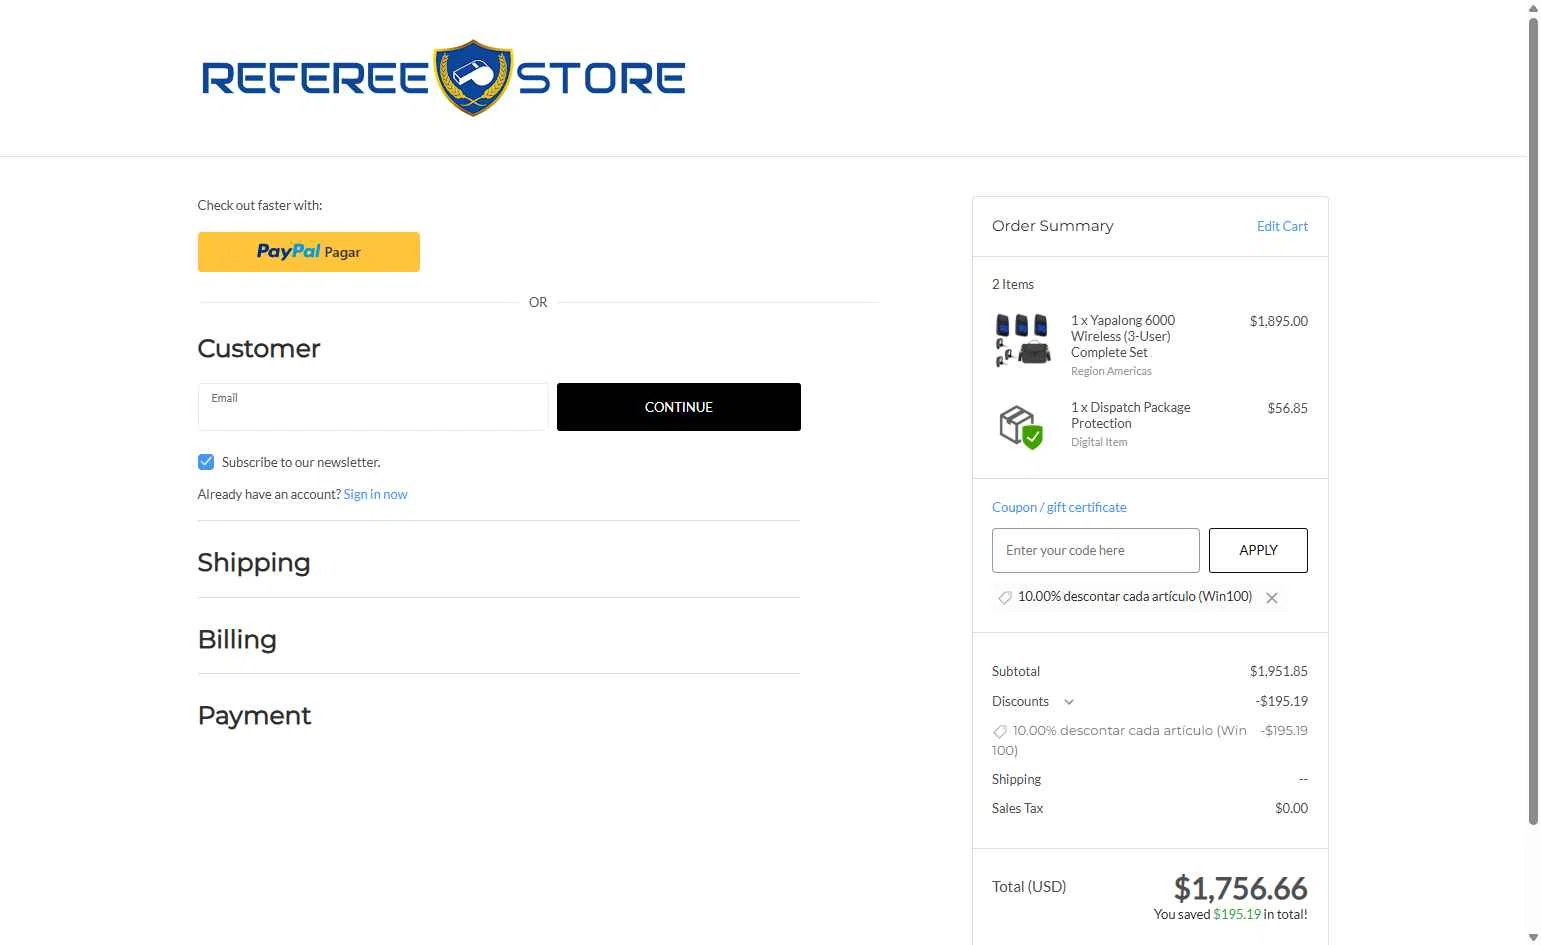Apply the coupon with APPLY button

coord(1258,550)
